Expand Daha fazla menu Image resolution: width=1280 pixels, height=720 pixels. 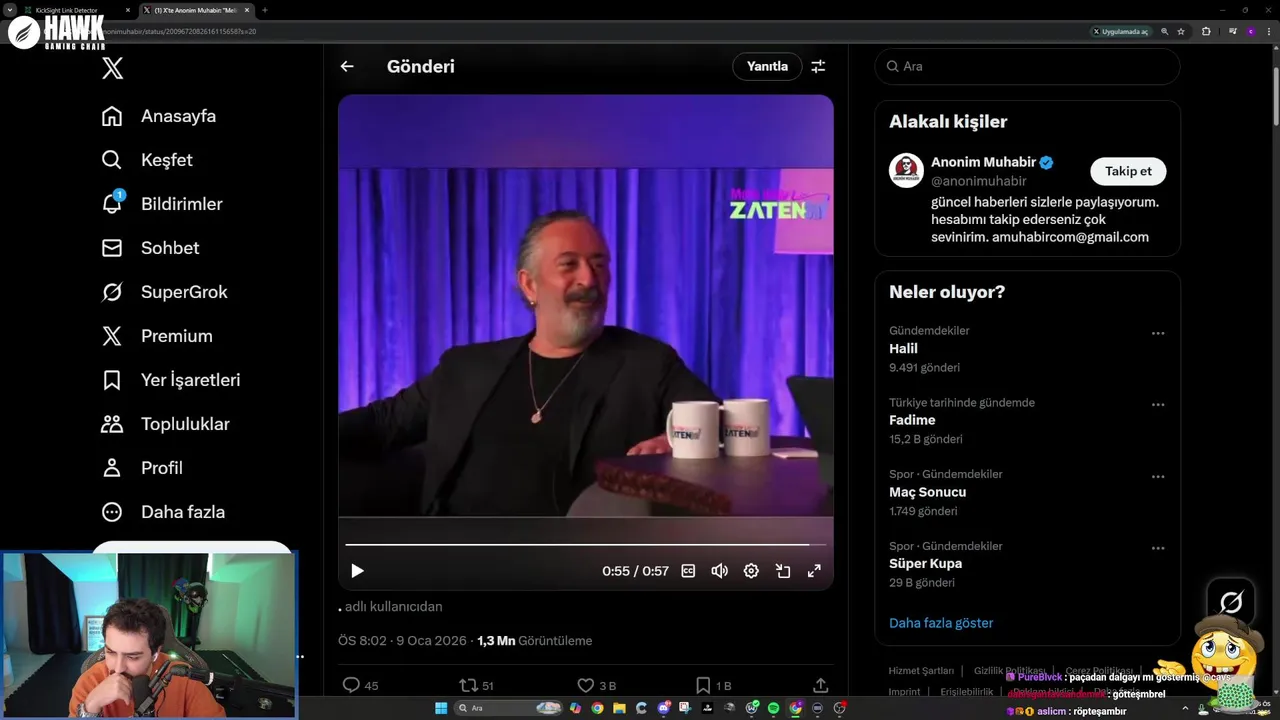163,512
